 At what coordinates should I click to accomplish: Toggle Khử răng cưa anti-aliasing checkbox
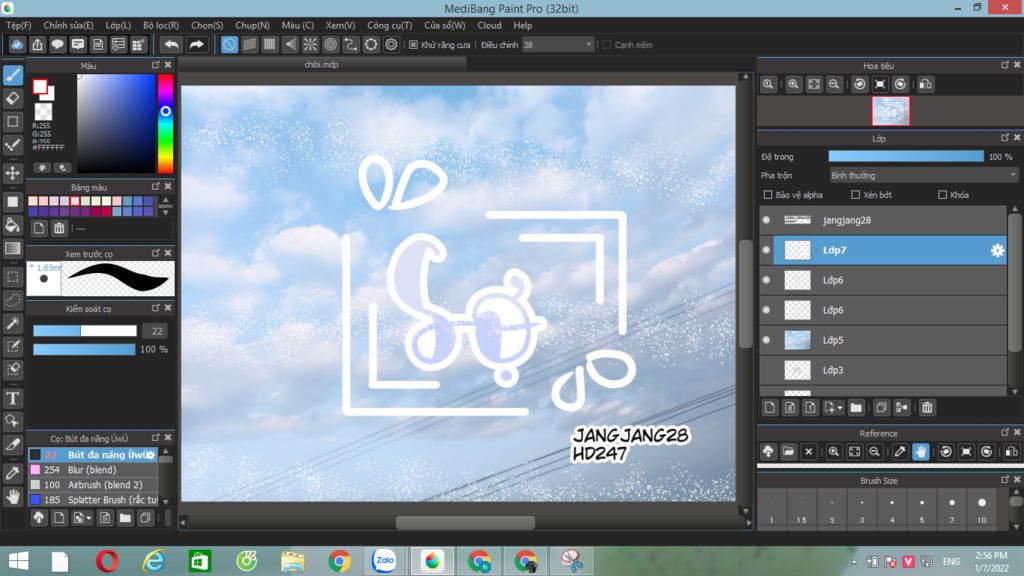click(413, 45)
